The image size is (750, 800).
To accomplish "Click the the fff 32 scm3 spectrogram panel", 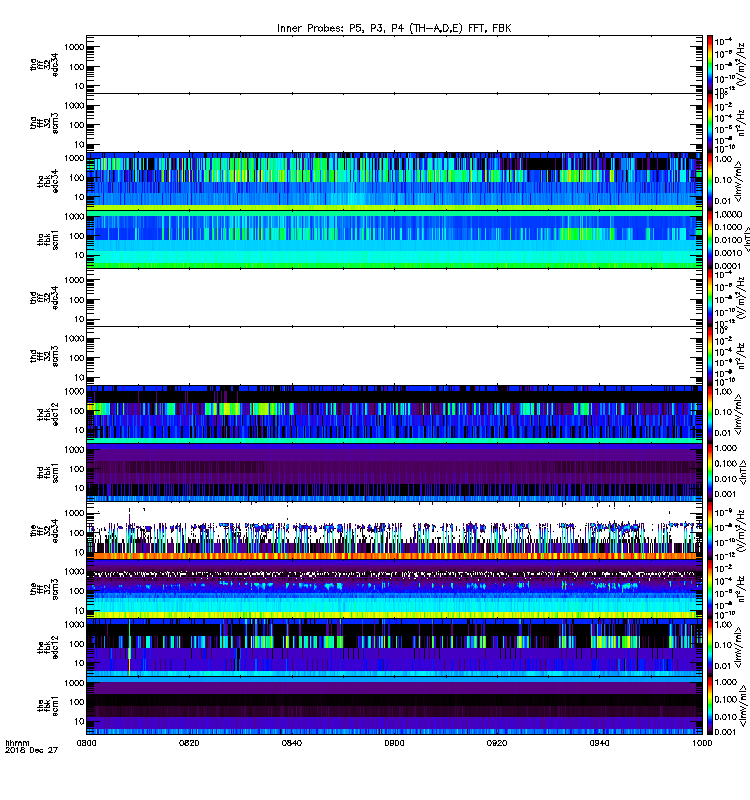I will tap(394, 589).
